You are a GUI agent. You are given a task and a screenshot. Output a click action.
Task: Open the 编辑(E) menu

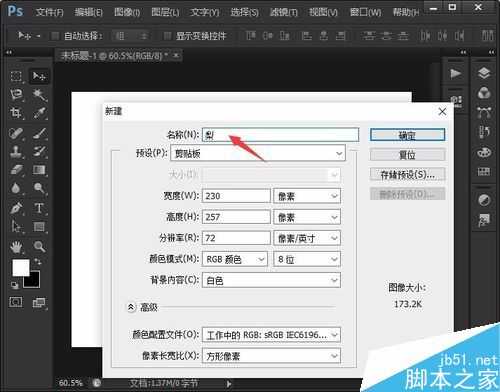(x=88, y=12)
